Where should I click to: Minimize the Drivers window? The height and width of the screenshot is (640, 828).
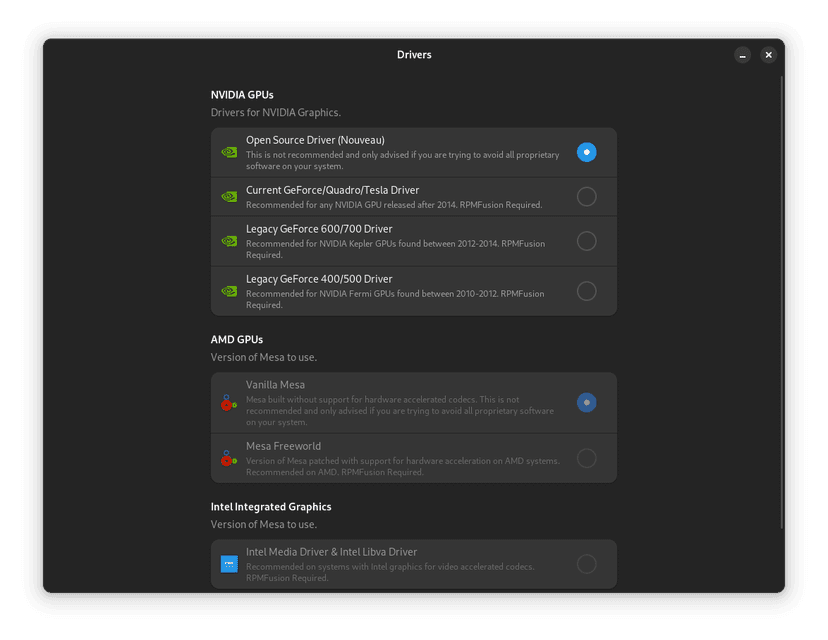point(742,55)
